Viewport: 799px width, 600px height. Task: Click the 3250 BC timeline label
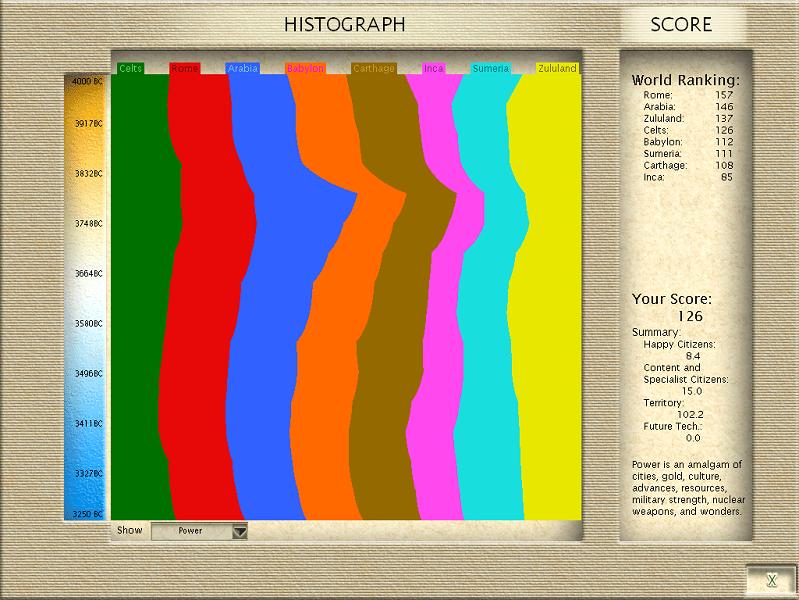87,514
